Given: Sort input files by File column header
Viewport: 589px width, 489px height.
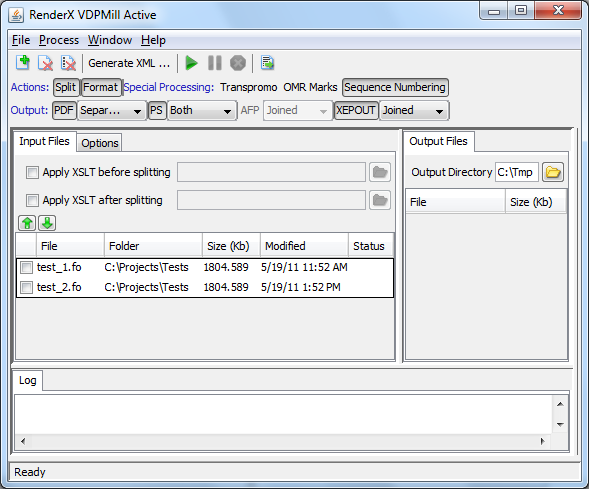Looking at the screenshot, I should (70, 246).
